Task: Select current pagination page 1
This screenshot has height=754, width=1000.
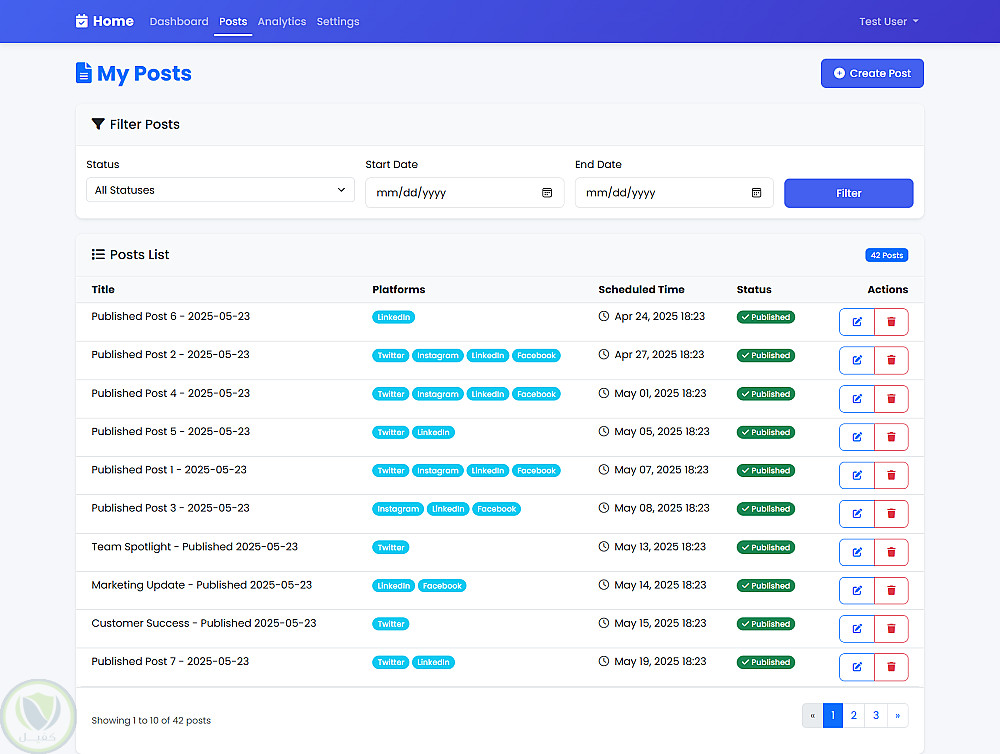Action: (x=833, y=715)
